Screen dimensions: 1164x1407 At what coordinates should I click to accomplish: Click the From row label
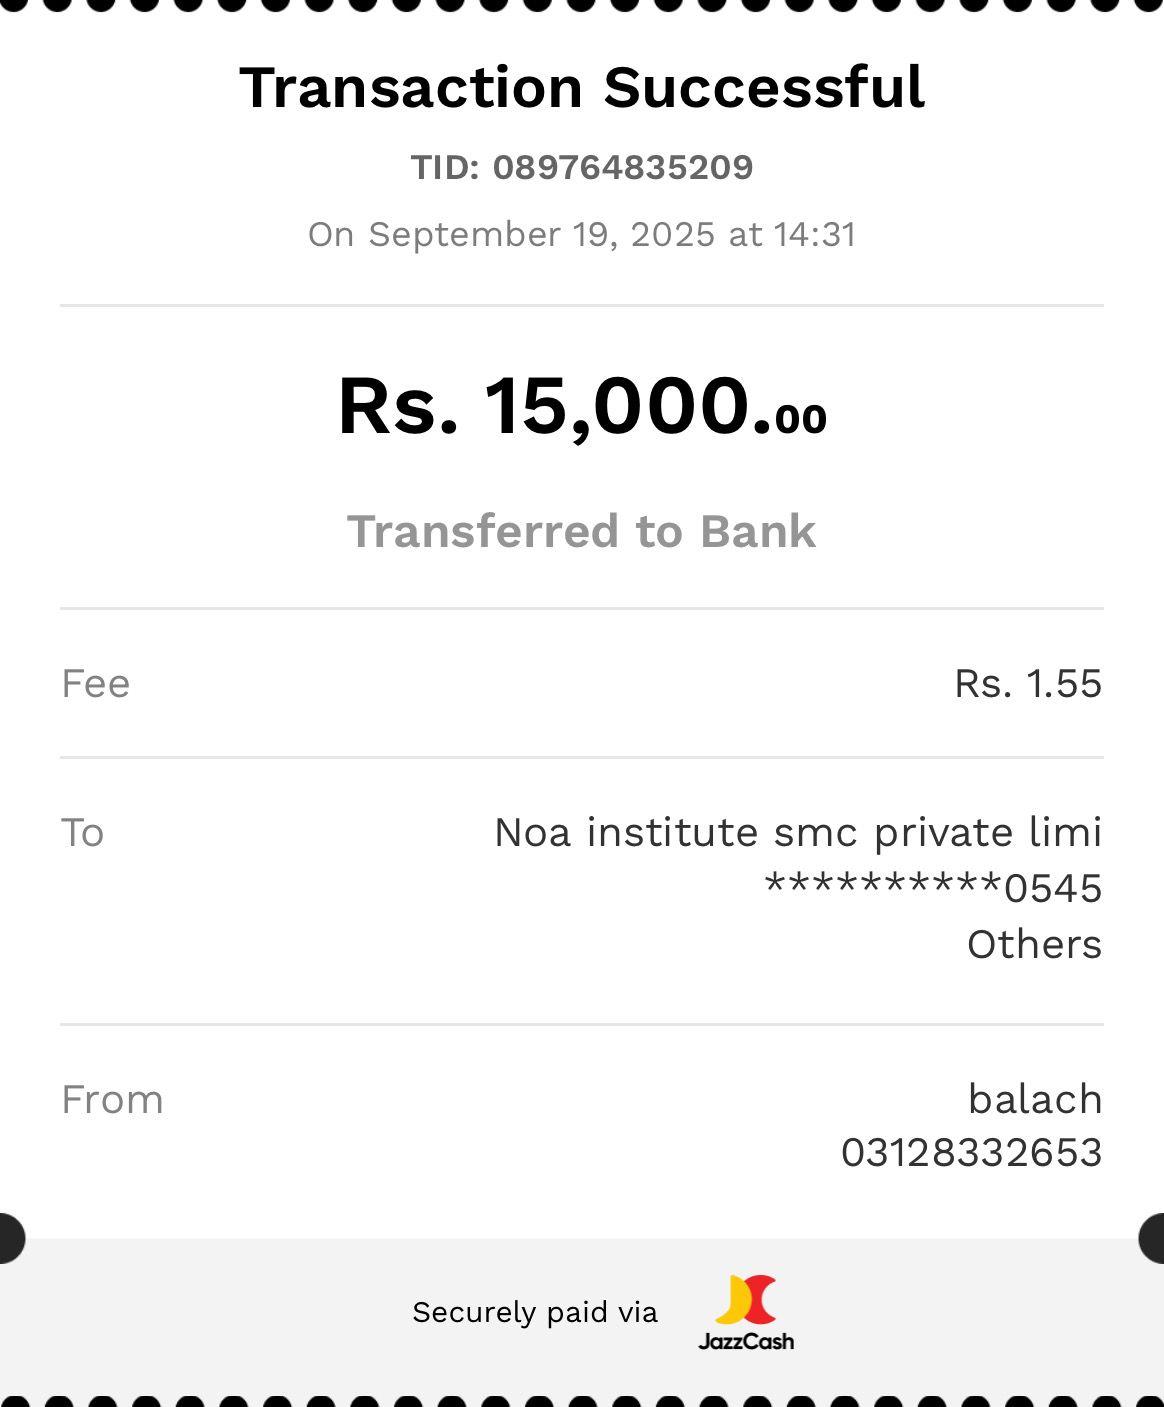pos(112,1100)
